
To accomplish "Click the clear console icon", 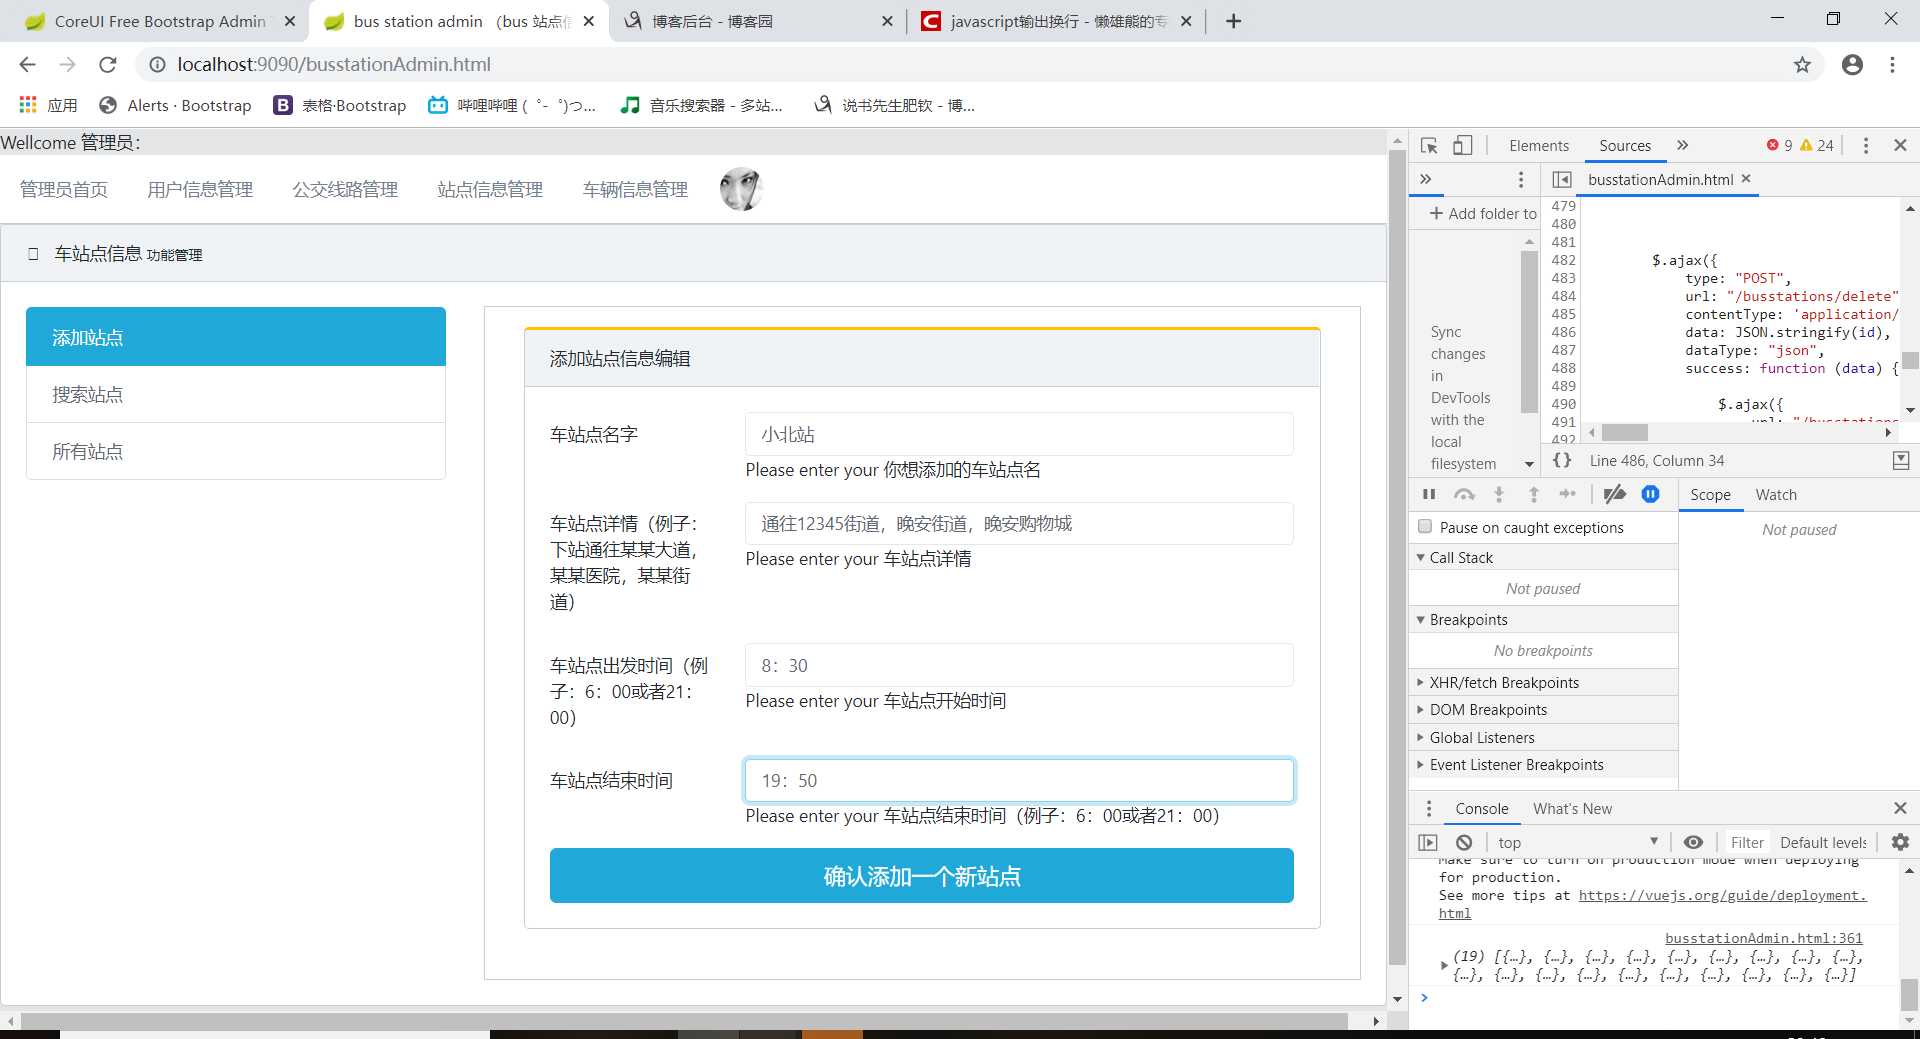I will point(1464,842).
